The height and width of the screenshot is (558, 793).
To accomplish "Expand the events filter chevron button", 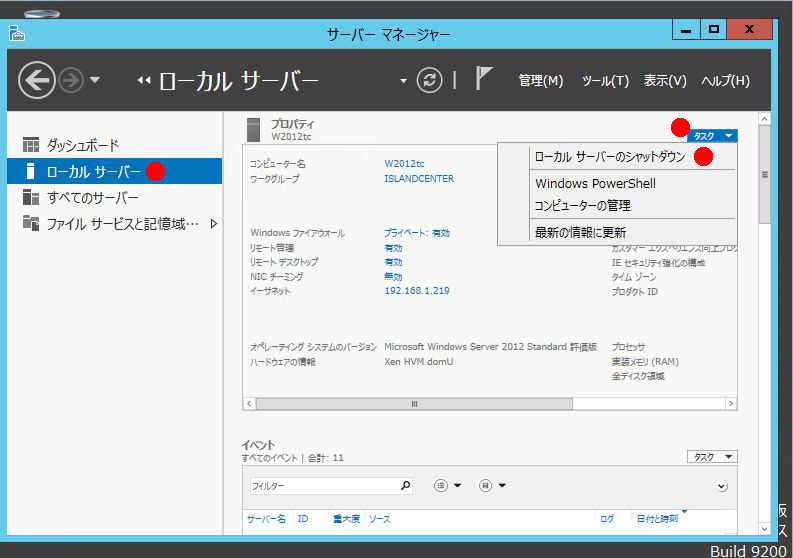I will coord(722,486).
